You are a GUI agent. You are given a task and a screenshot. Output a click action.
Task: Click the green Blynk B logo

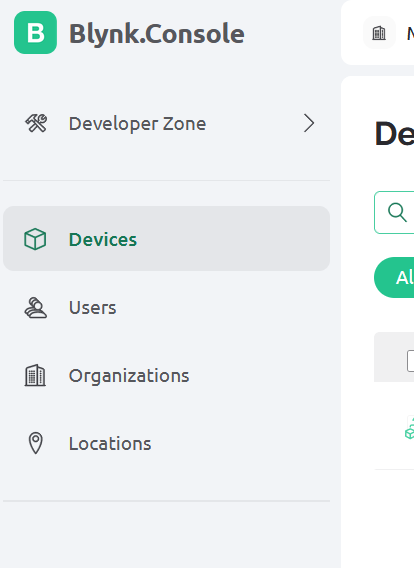[35, 33]
